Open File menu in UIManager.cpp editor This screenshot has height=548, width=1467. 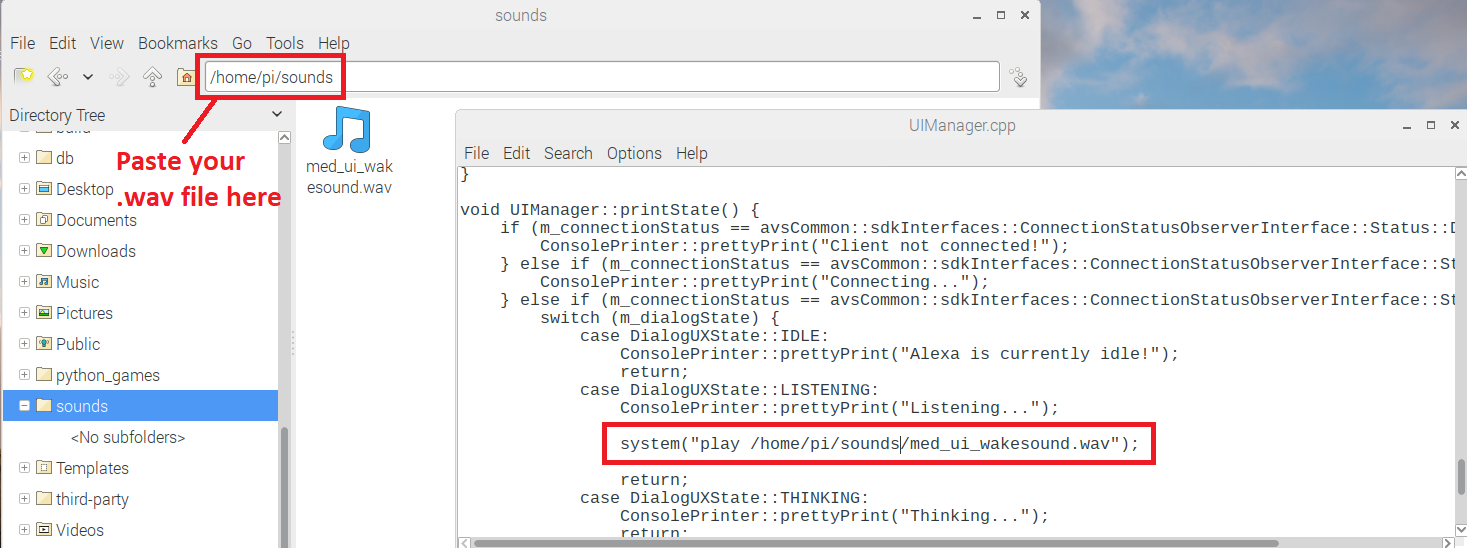pyautogui.click(x=477, y=153)
